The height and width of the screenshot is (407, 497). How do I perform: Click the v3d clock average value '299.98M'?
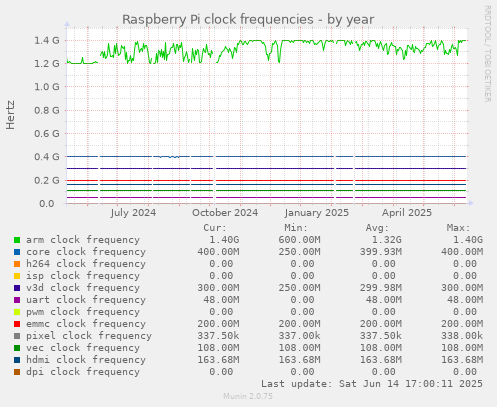coord(381,288)
